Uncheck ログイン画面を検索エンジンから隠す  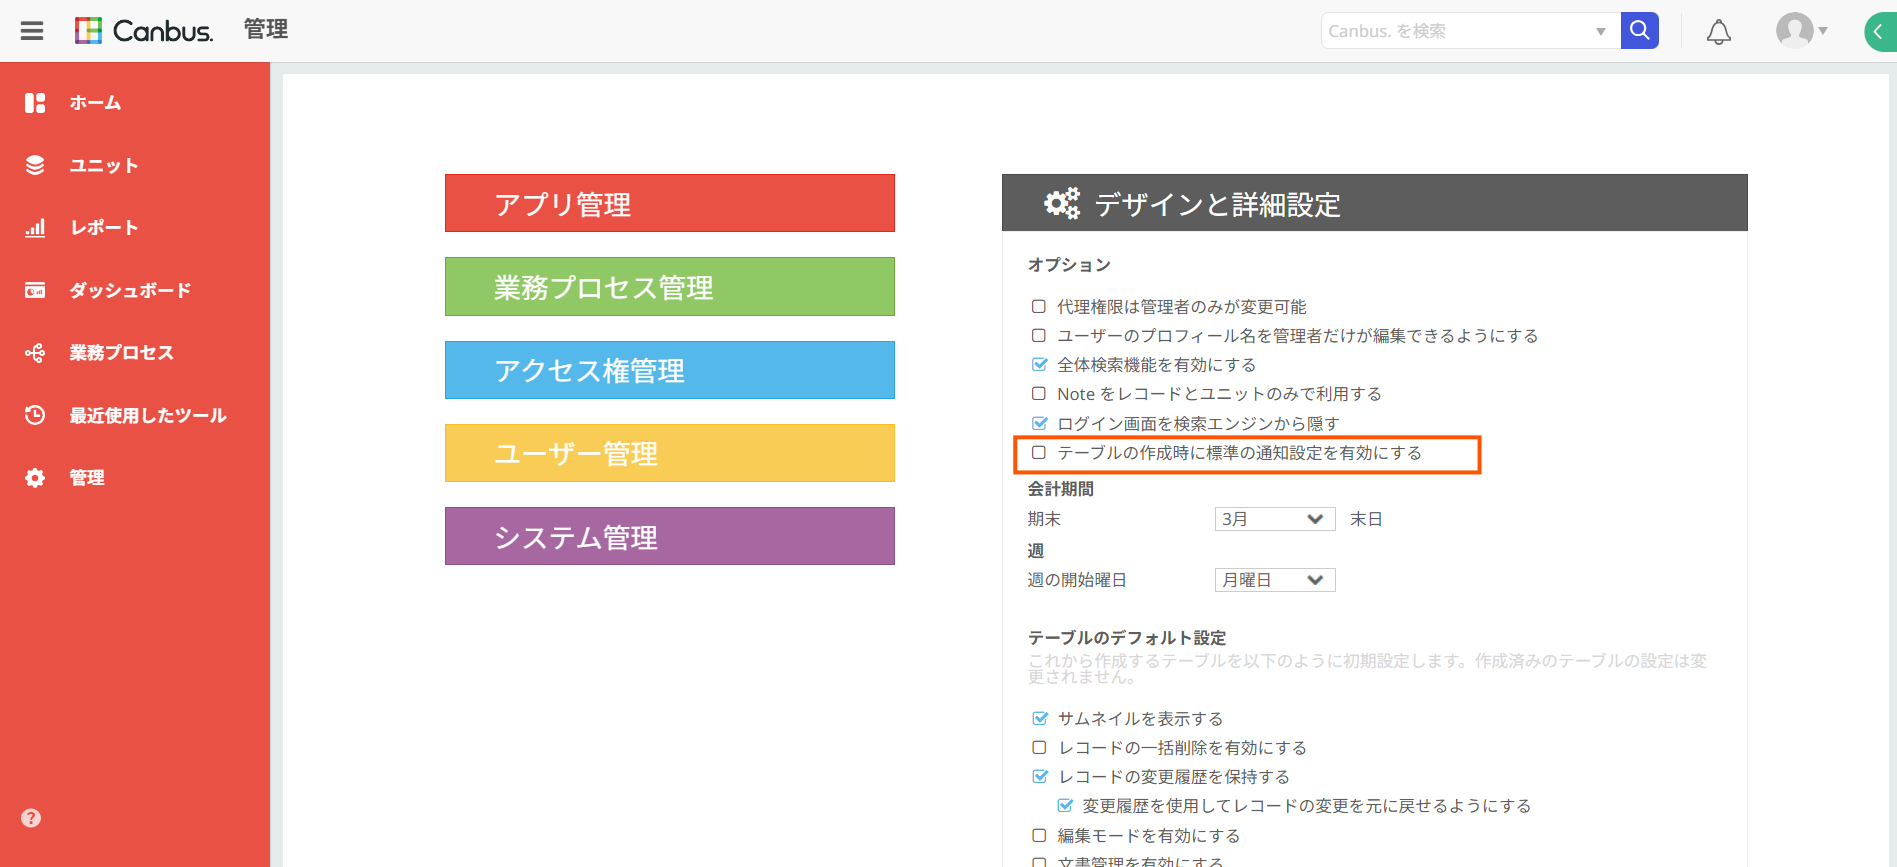tap(1039, 423)
